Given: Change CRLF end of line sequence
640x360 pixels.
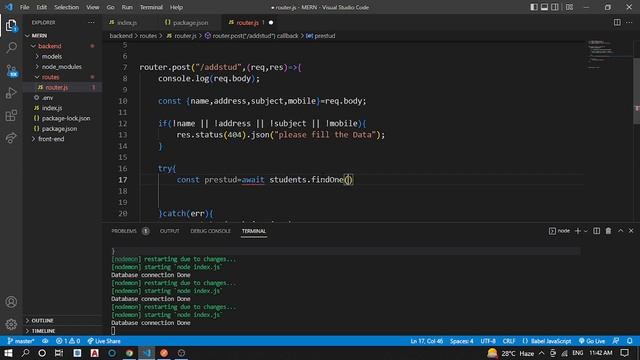Looking at the screenshot, I should 509,341.
